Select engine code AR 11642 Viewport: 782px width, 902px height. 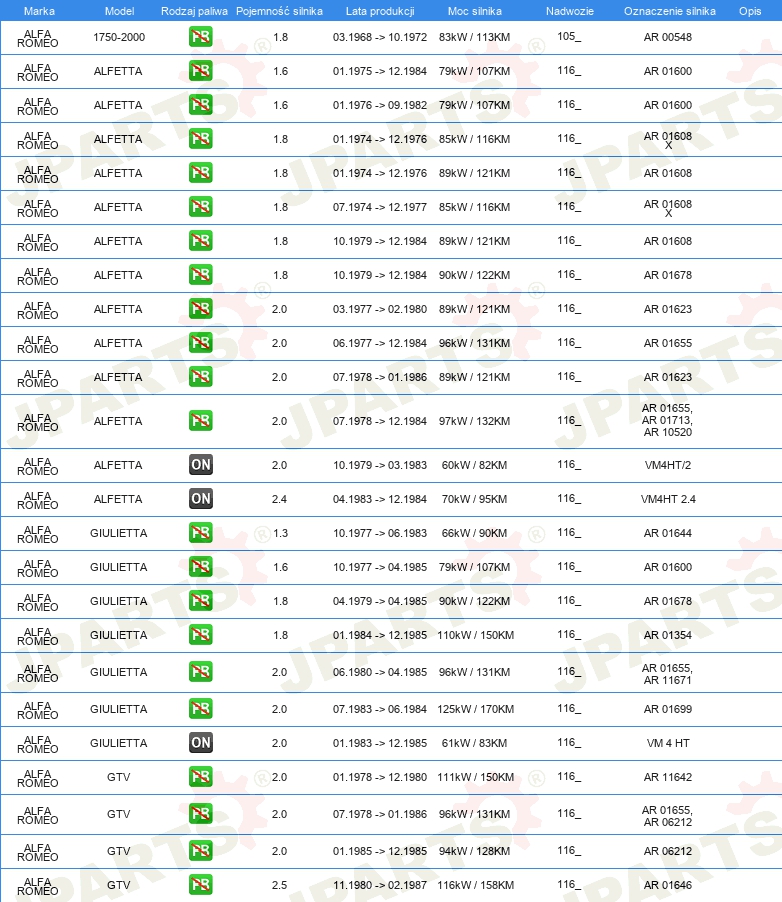(x=667, y=777)
